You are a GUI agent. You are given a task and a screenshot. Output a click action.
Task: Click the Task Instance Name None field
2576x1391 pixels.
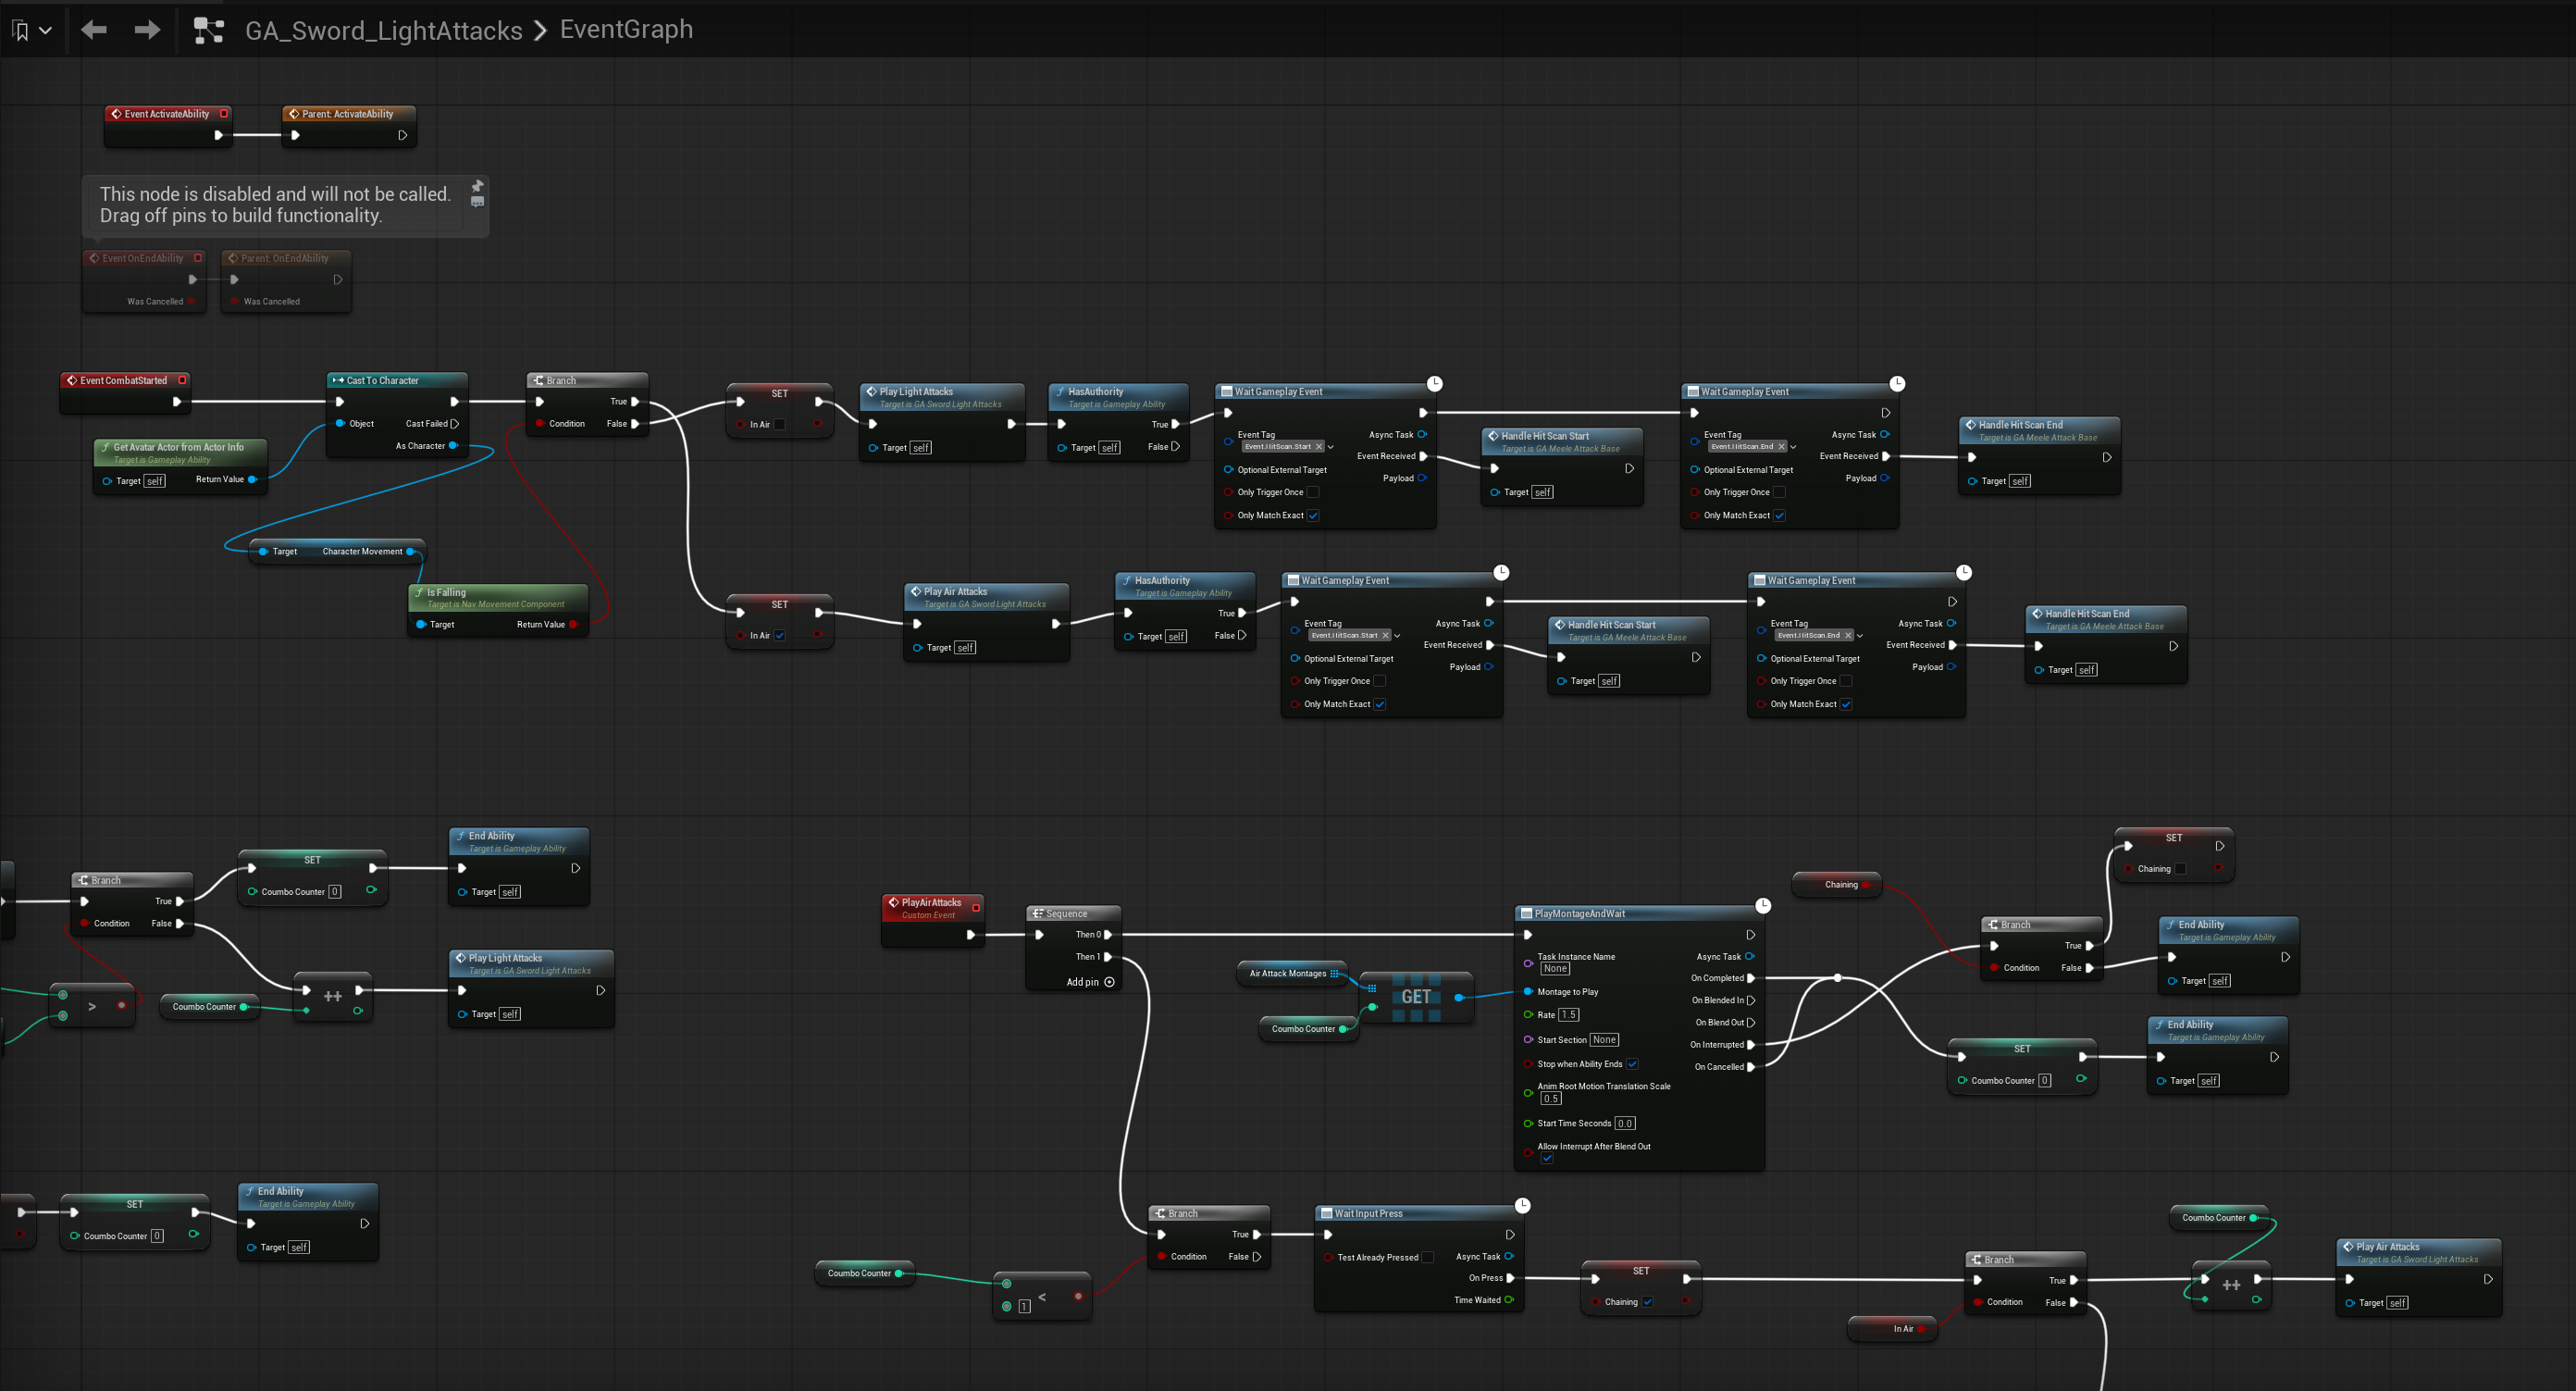(1555, 968)
